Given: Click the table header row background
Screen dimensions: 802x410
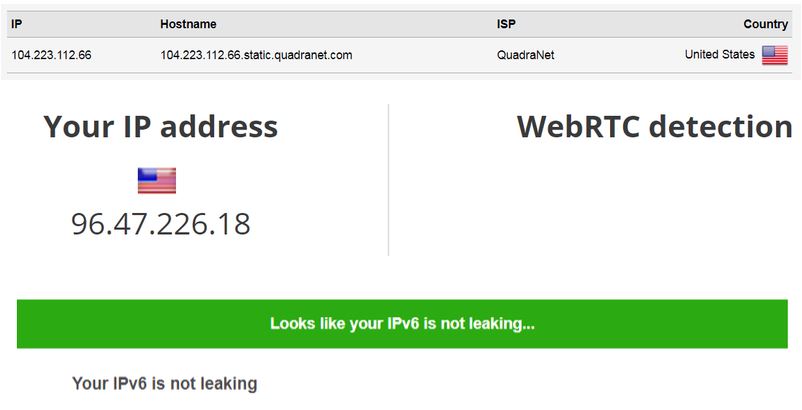Looking at the screenshot, I should (399, 24).
